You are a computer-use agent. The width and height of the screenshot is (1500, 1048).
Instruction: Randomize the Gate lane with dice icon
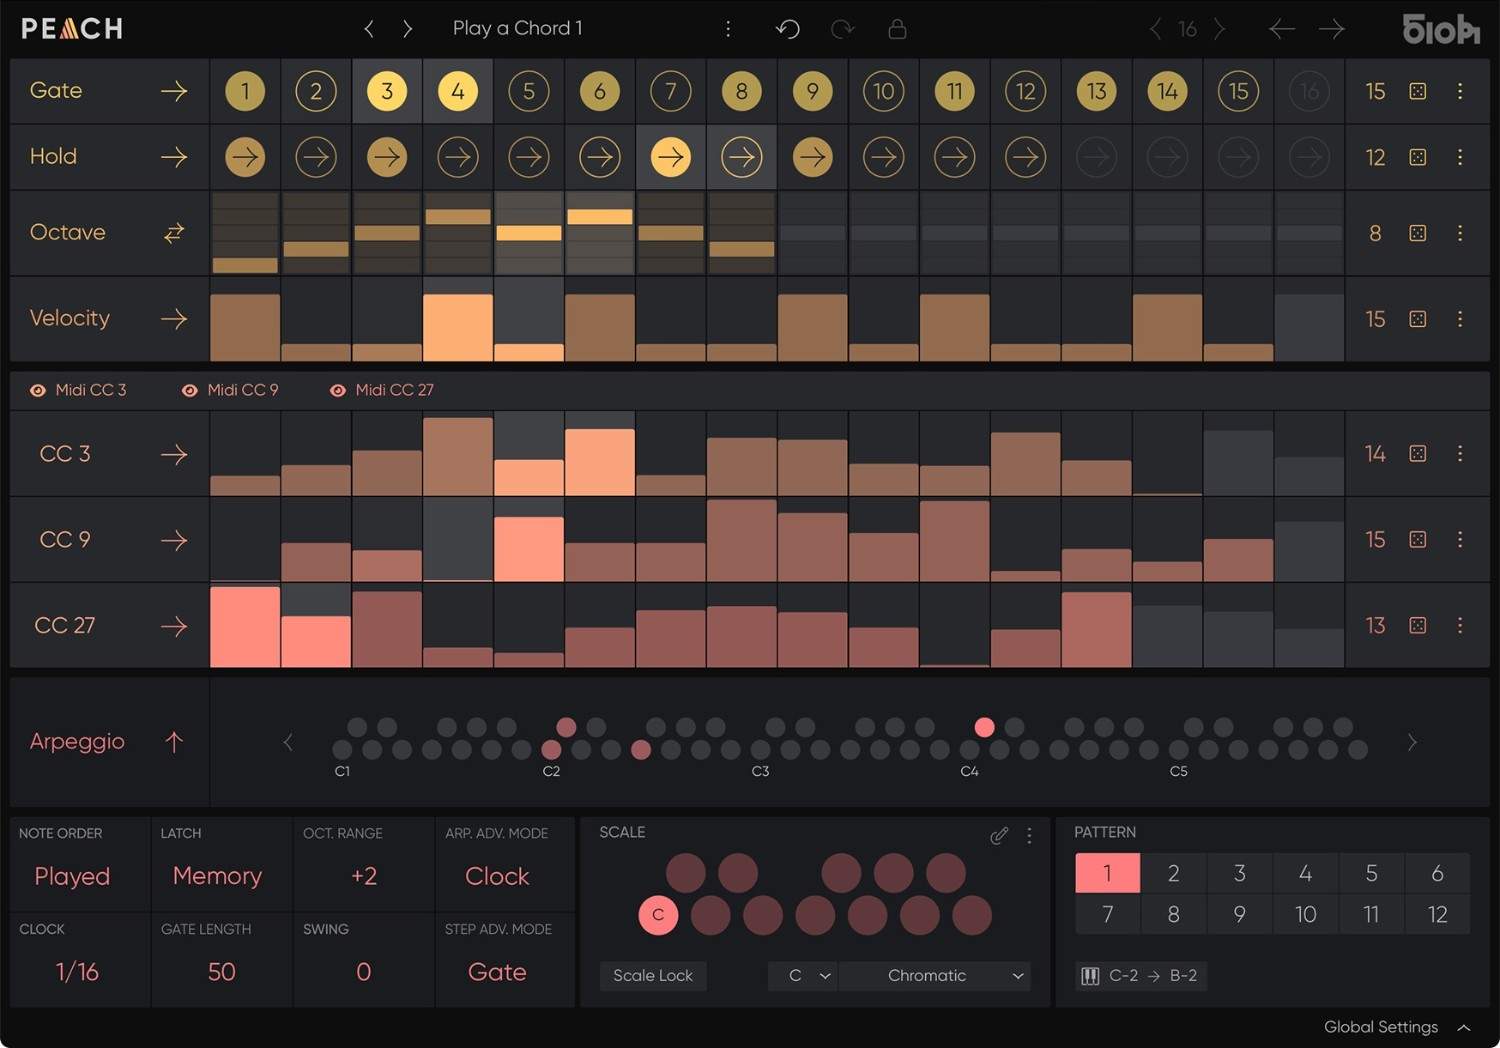[1417, 91]
